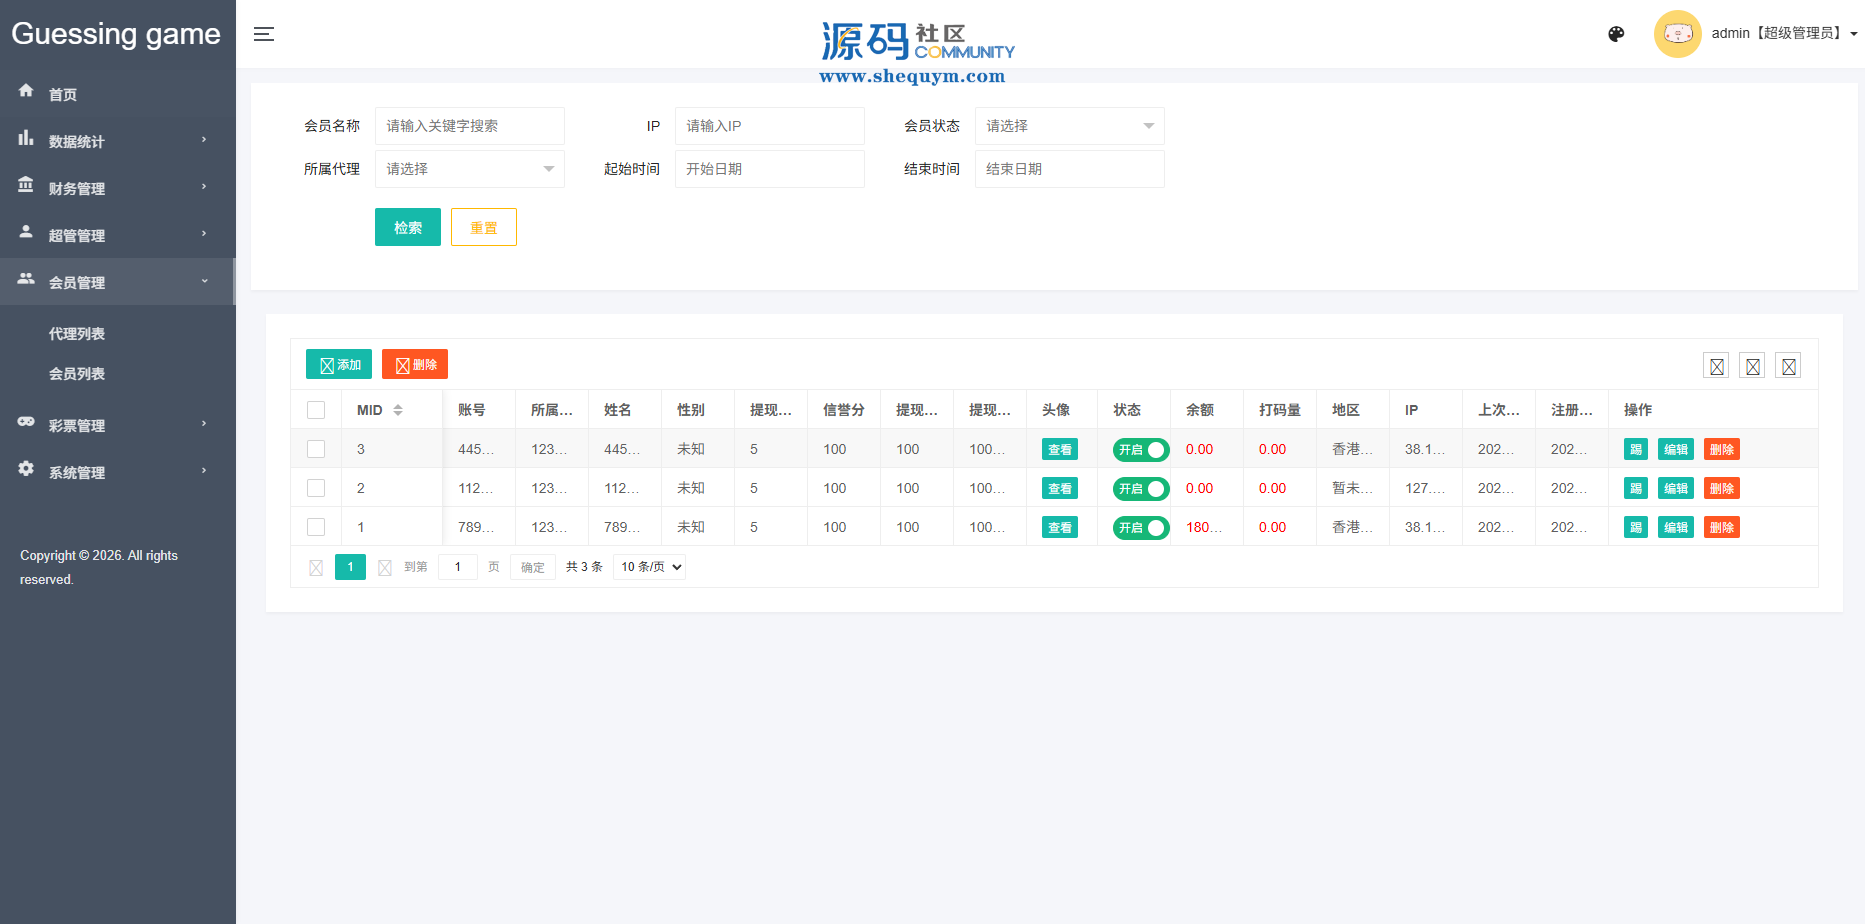Open the theme palette icon

pos(1616,34)
